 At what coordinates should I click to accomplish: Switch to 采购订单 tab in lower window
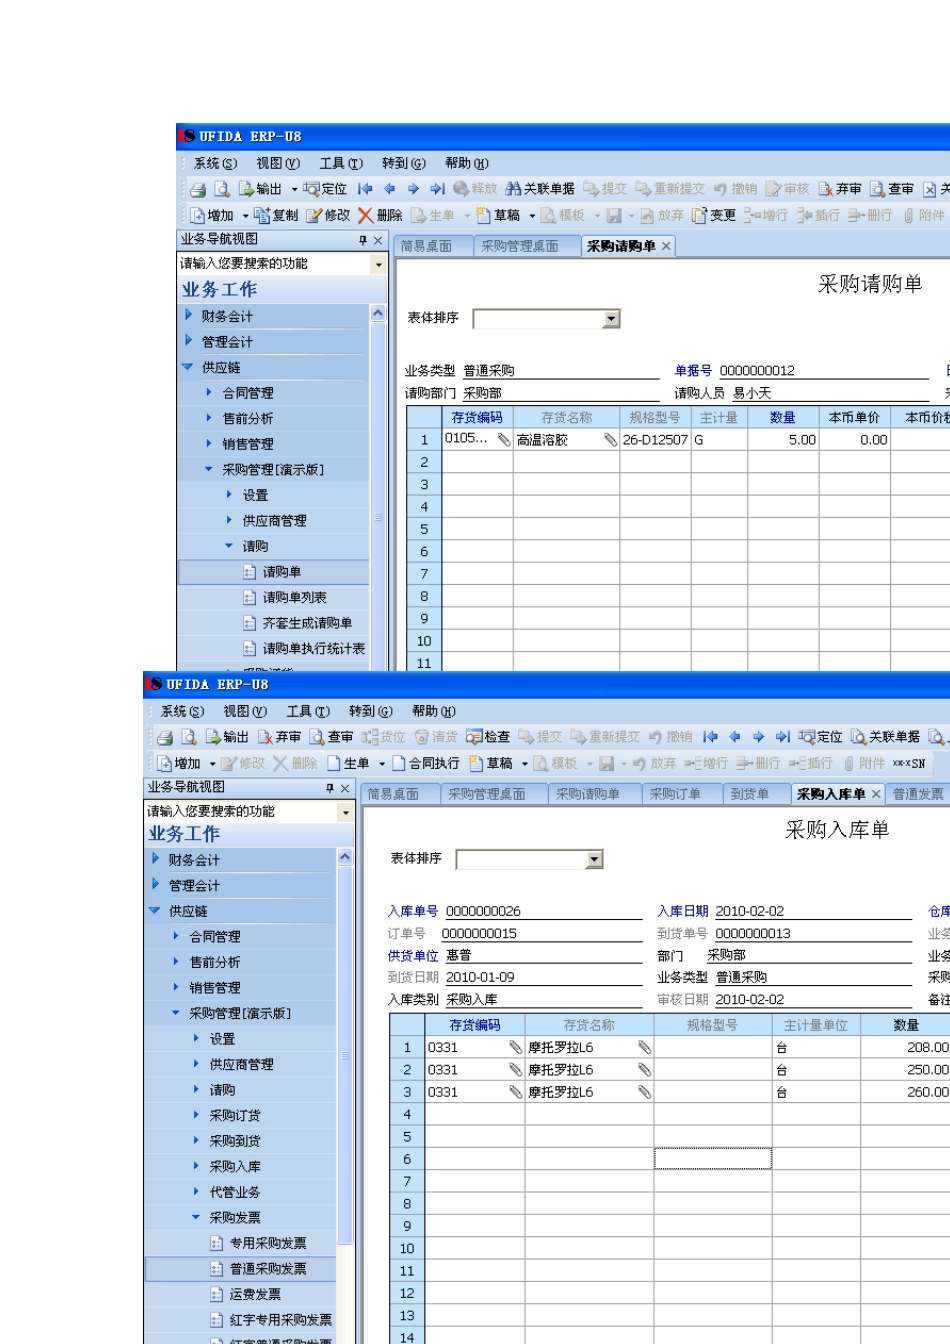click(x=675, y=794)
